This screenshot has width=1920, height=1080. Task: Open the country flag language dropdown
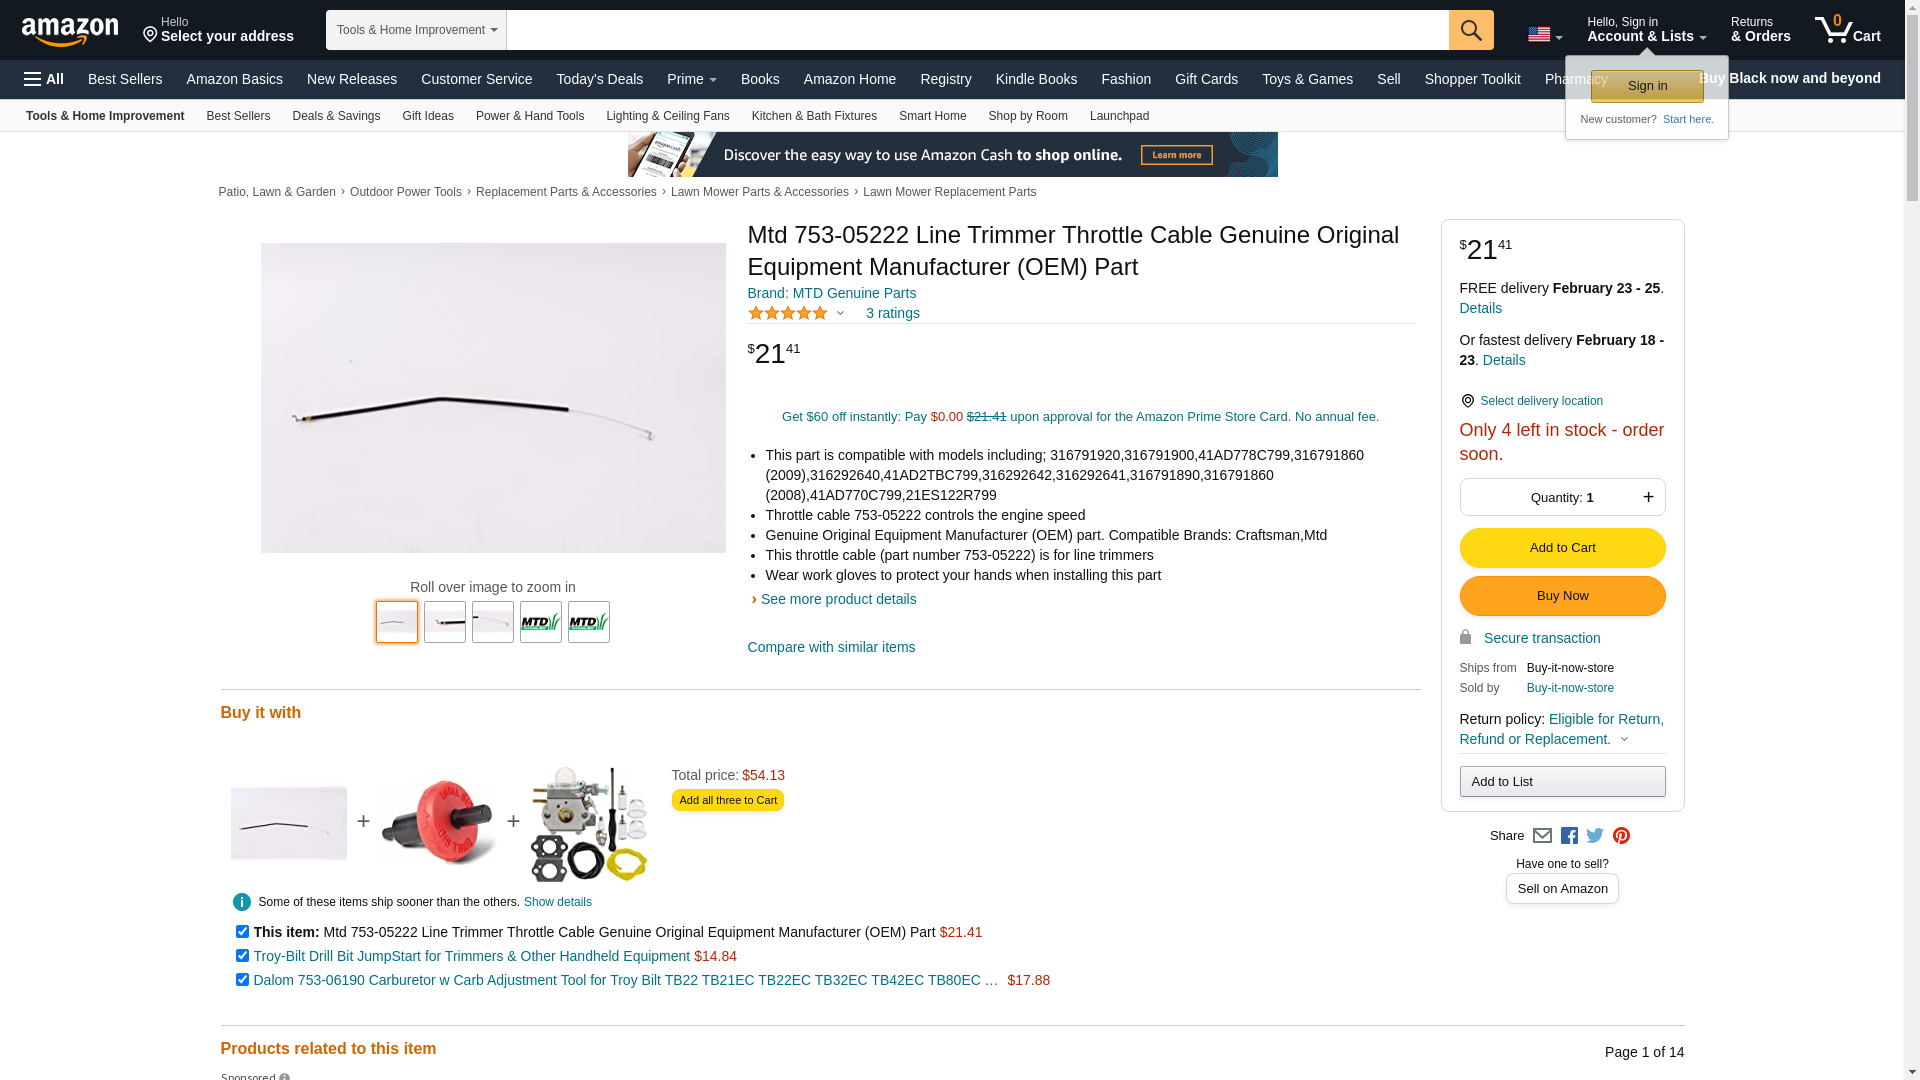pos(1545,35)
